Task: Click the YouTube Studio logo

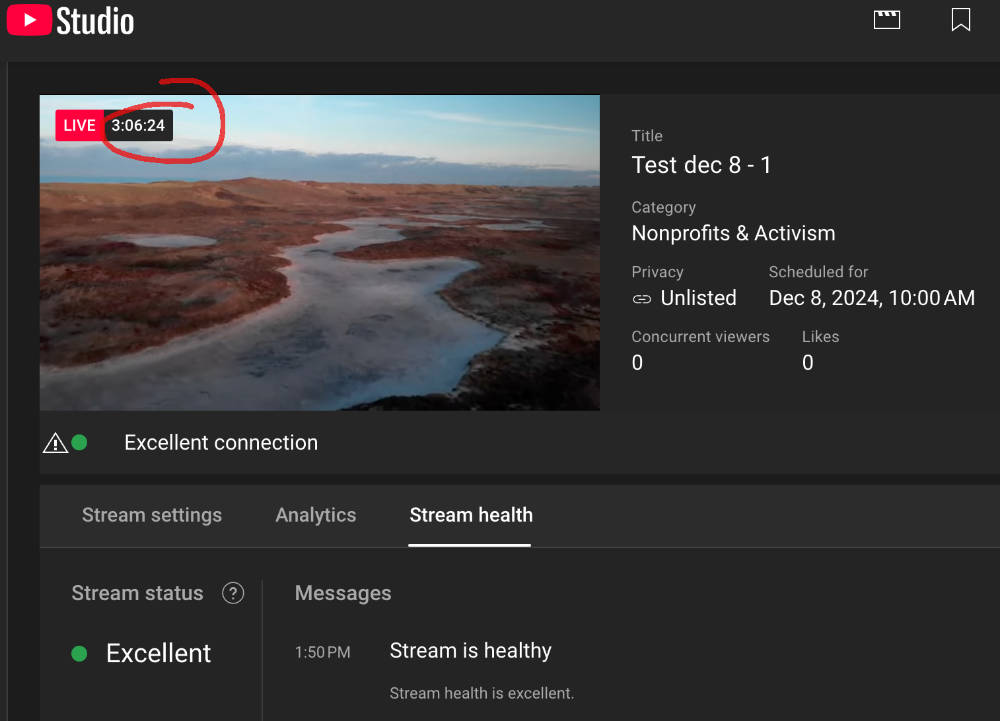Action: 70,20
